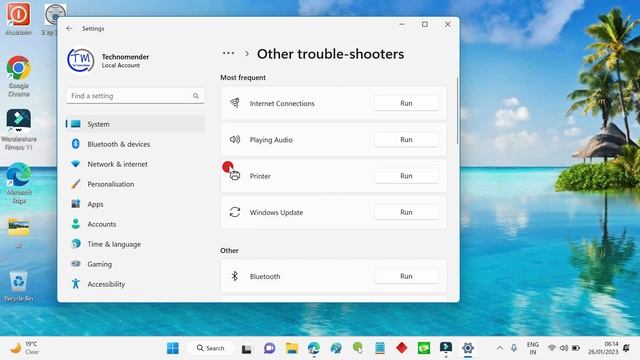The width and height of the screenshot is (640, 360).
Task: Open Chat app on the taskbar
Action: coord(269,348)
